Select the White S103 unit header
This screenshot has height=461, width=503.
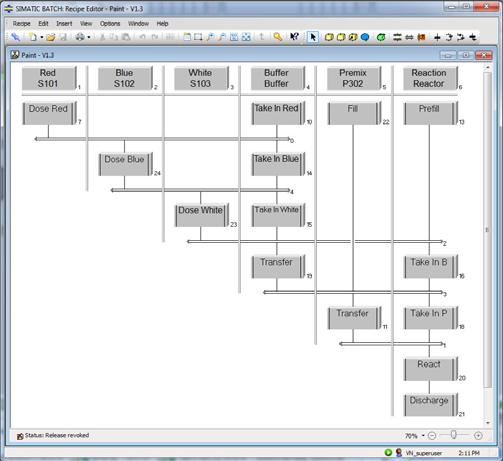point(201,78)
